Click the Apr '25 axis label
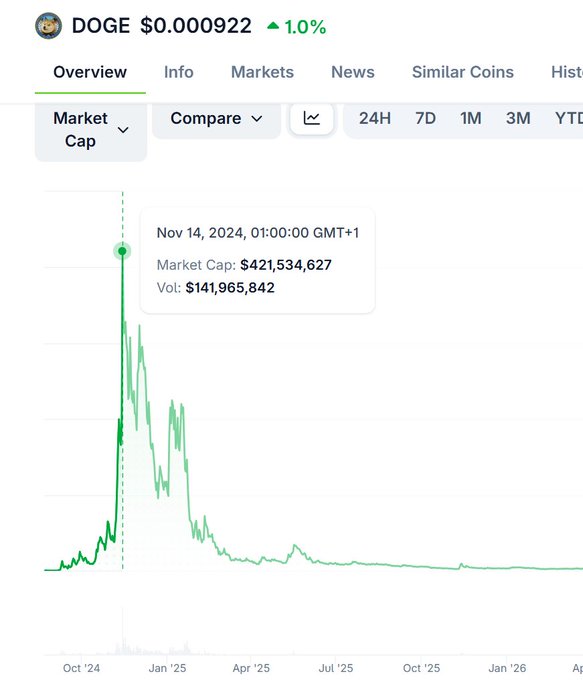 tap(251, 668)
